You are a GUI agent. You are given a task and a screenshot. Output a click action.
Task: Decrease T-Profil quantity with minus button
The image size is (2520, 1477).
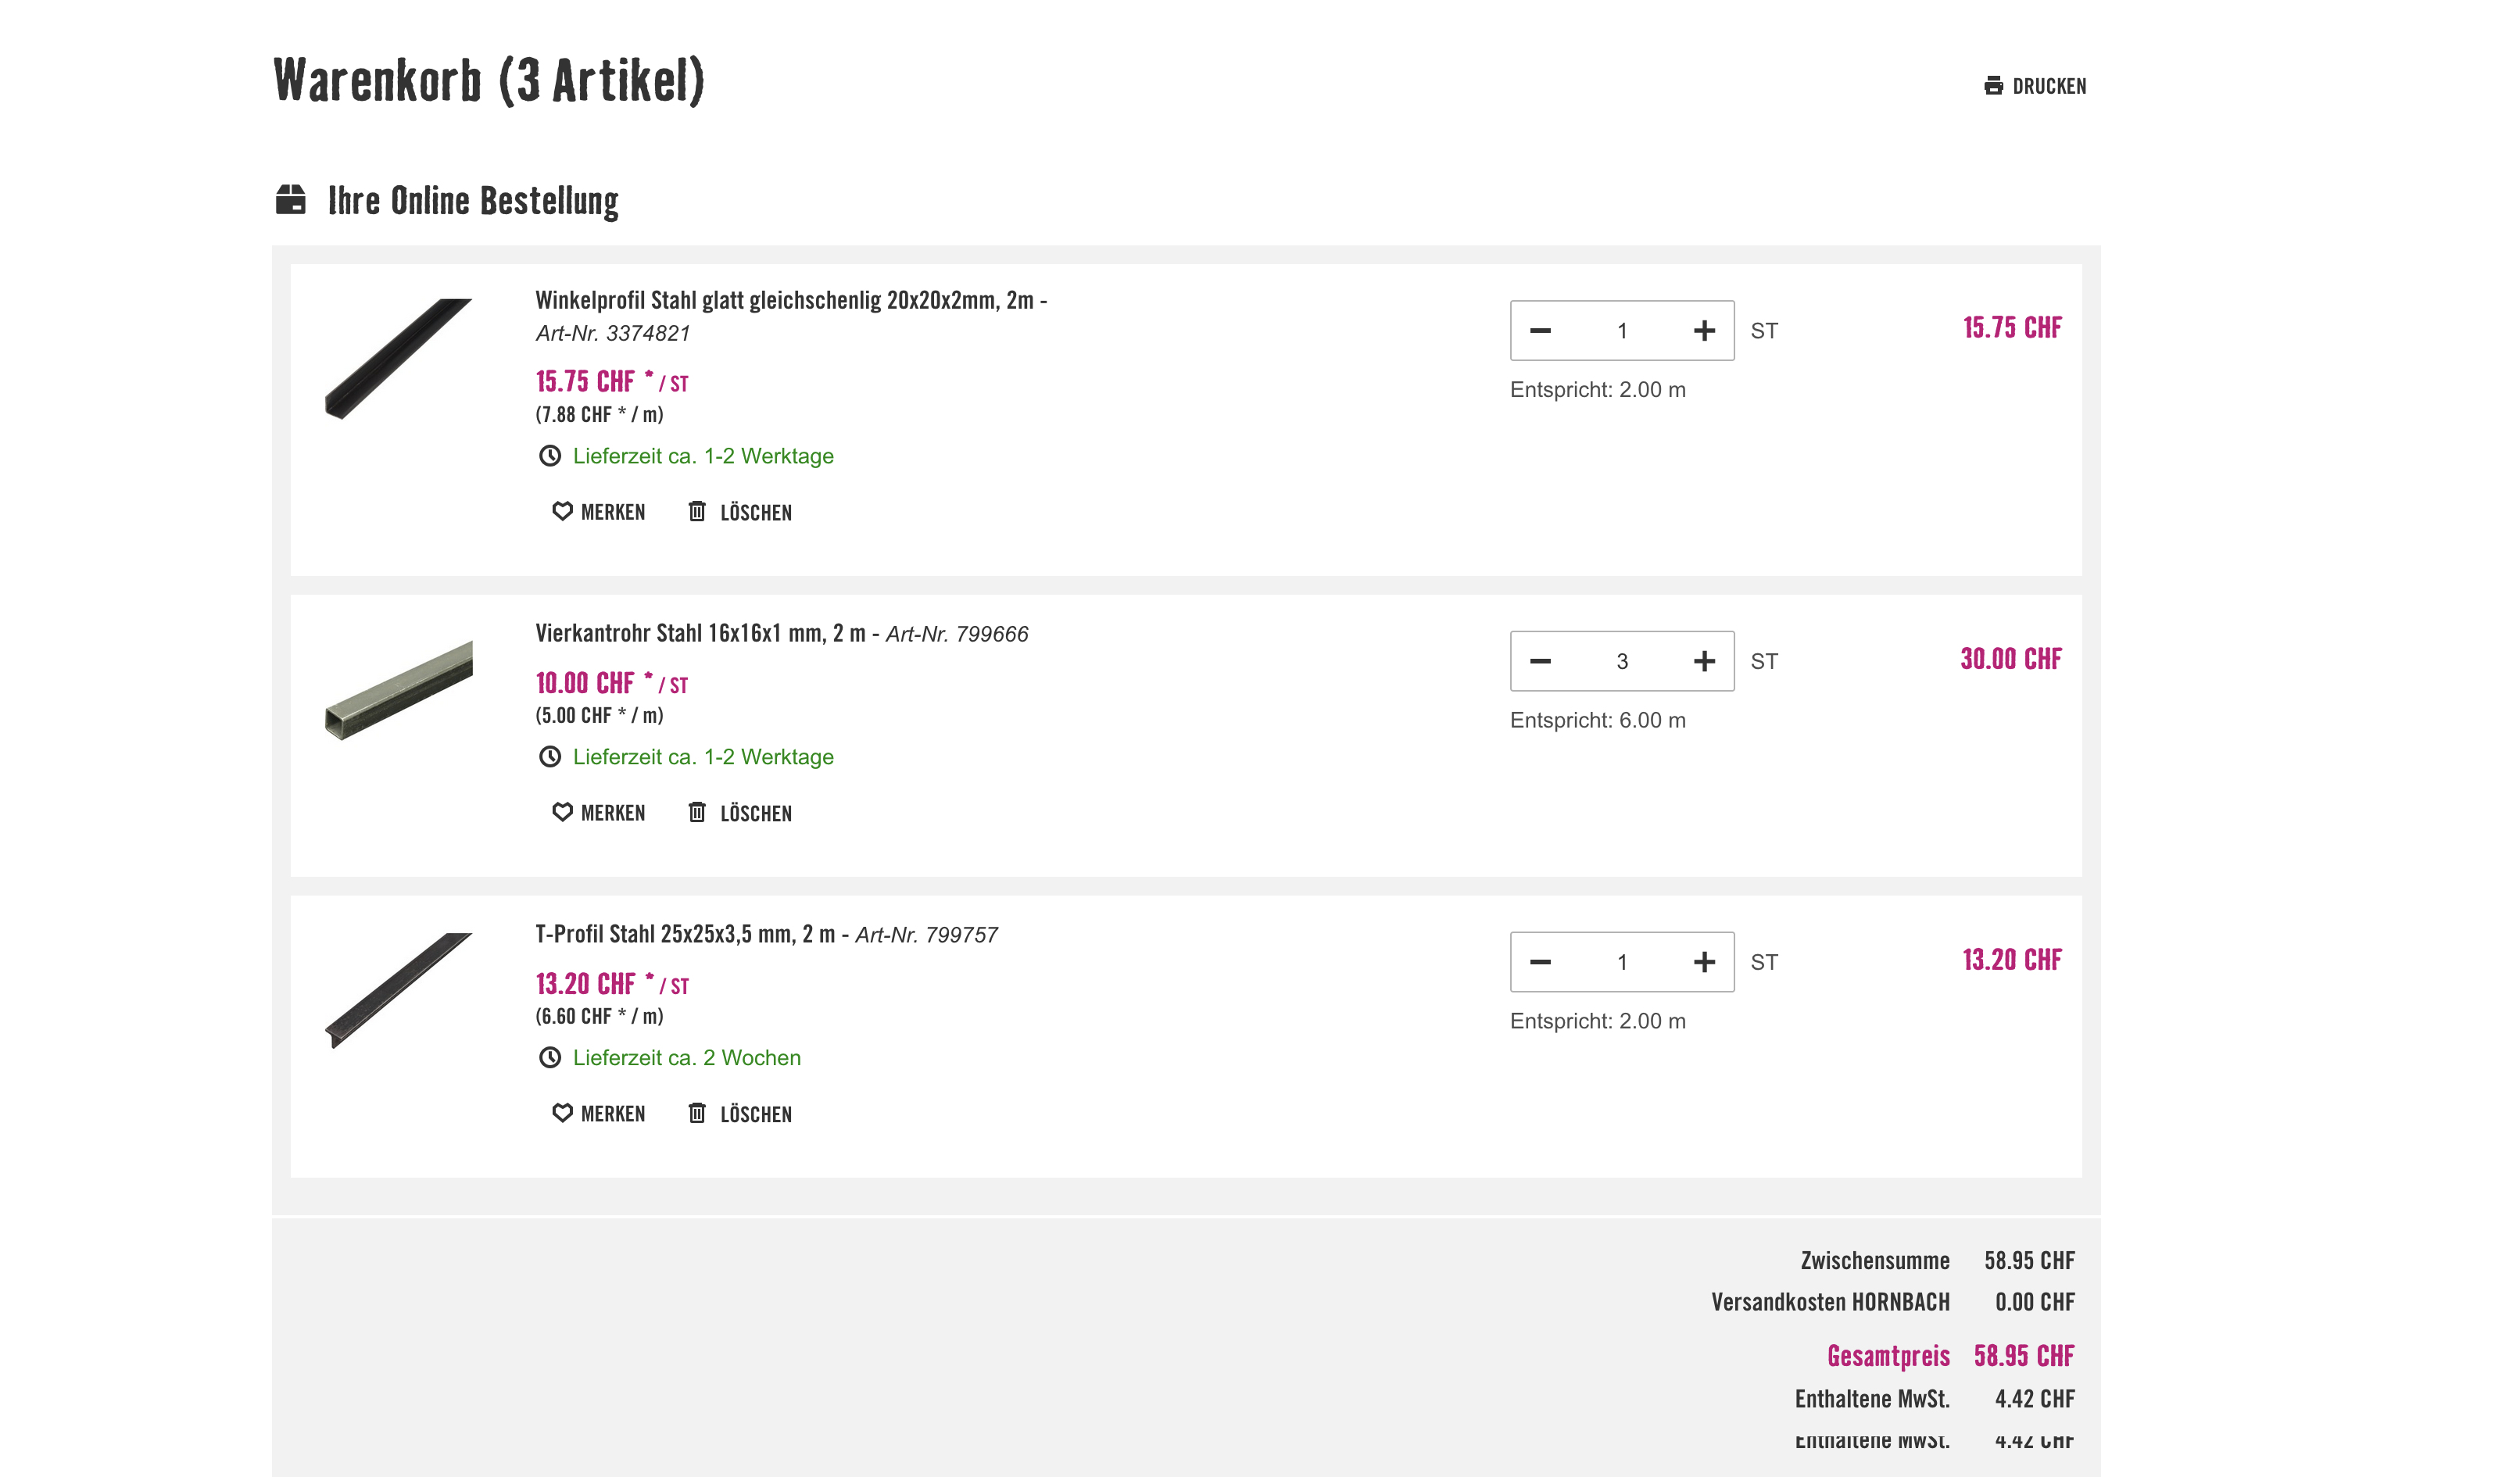1540,962
